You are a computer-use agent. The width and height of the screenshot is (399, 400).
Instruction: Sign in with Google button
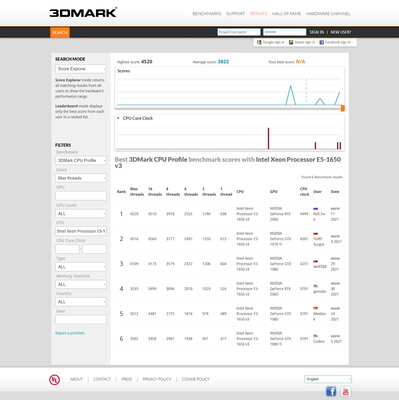271,42
